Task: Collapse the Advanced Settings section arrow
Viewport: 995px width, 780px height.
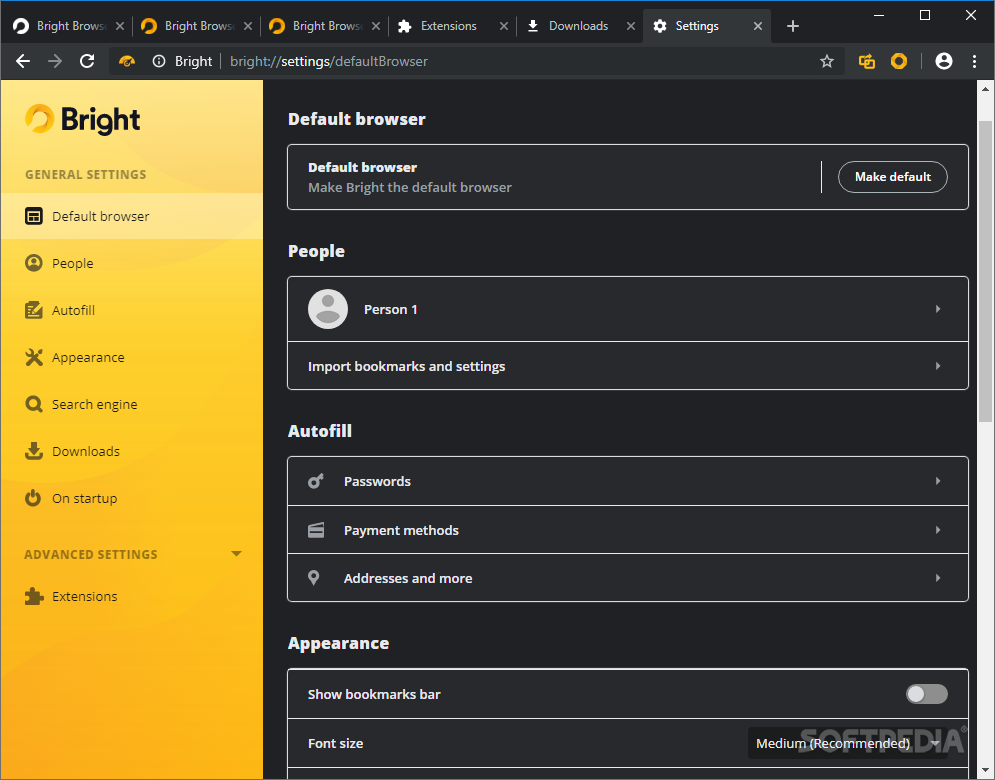Action: [x=236, y=554]
